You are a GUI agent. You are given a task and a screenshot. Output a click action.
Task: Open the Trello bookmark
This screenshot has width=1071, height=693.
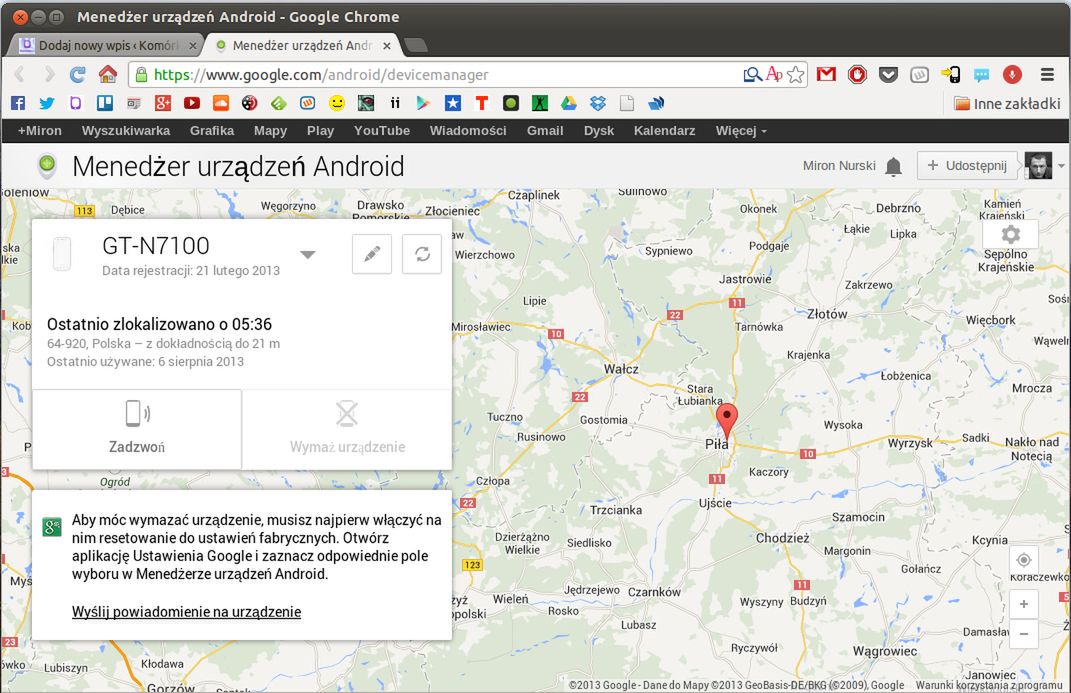point(105,103)
